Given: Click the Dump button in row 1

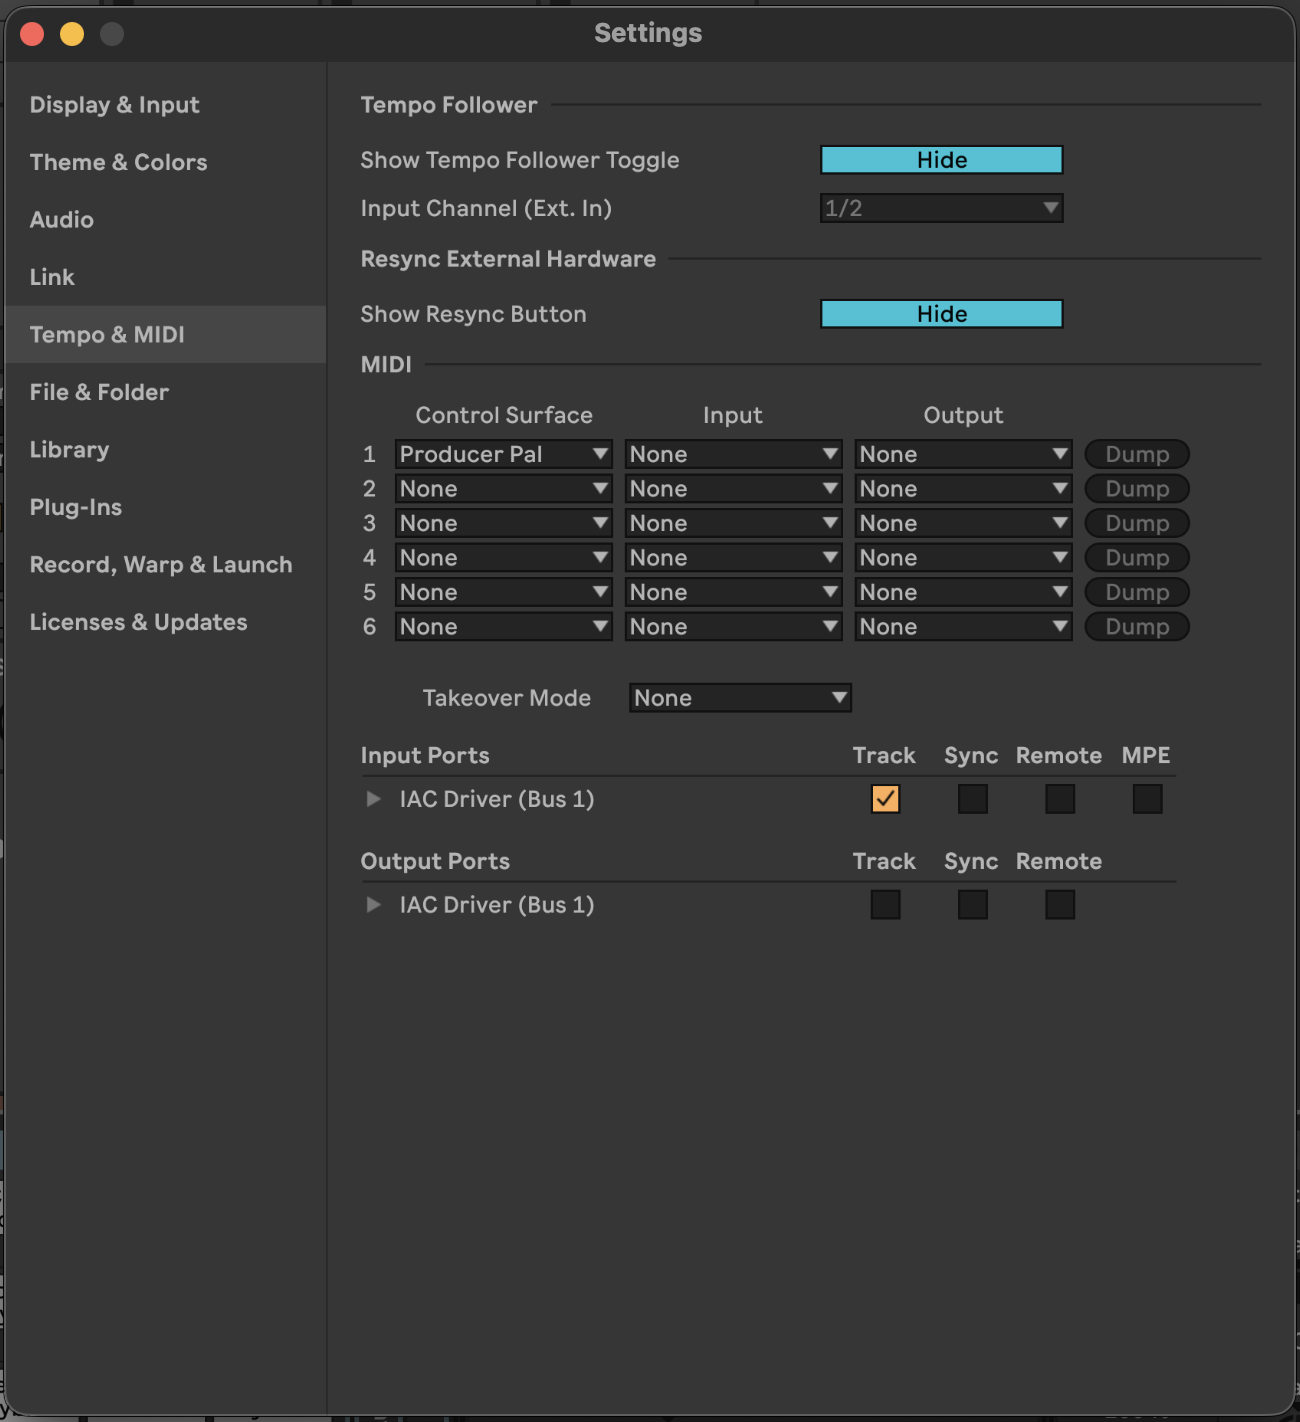Looking at the screenshot, I should click(1137, 454).
